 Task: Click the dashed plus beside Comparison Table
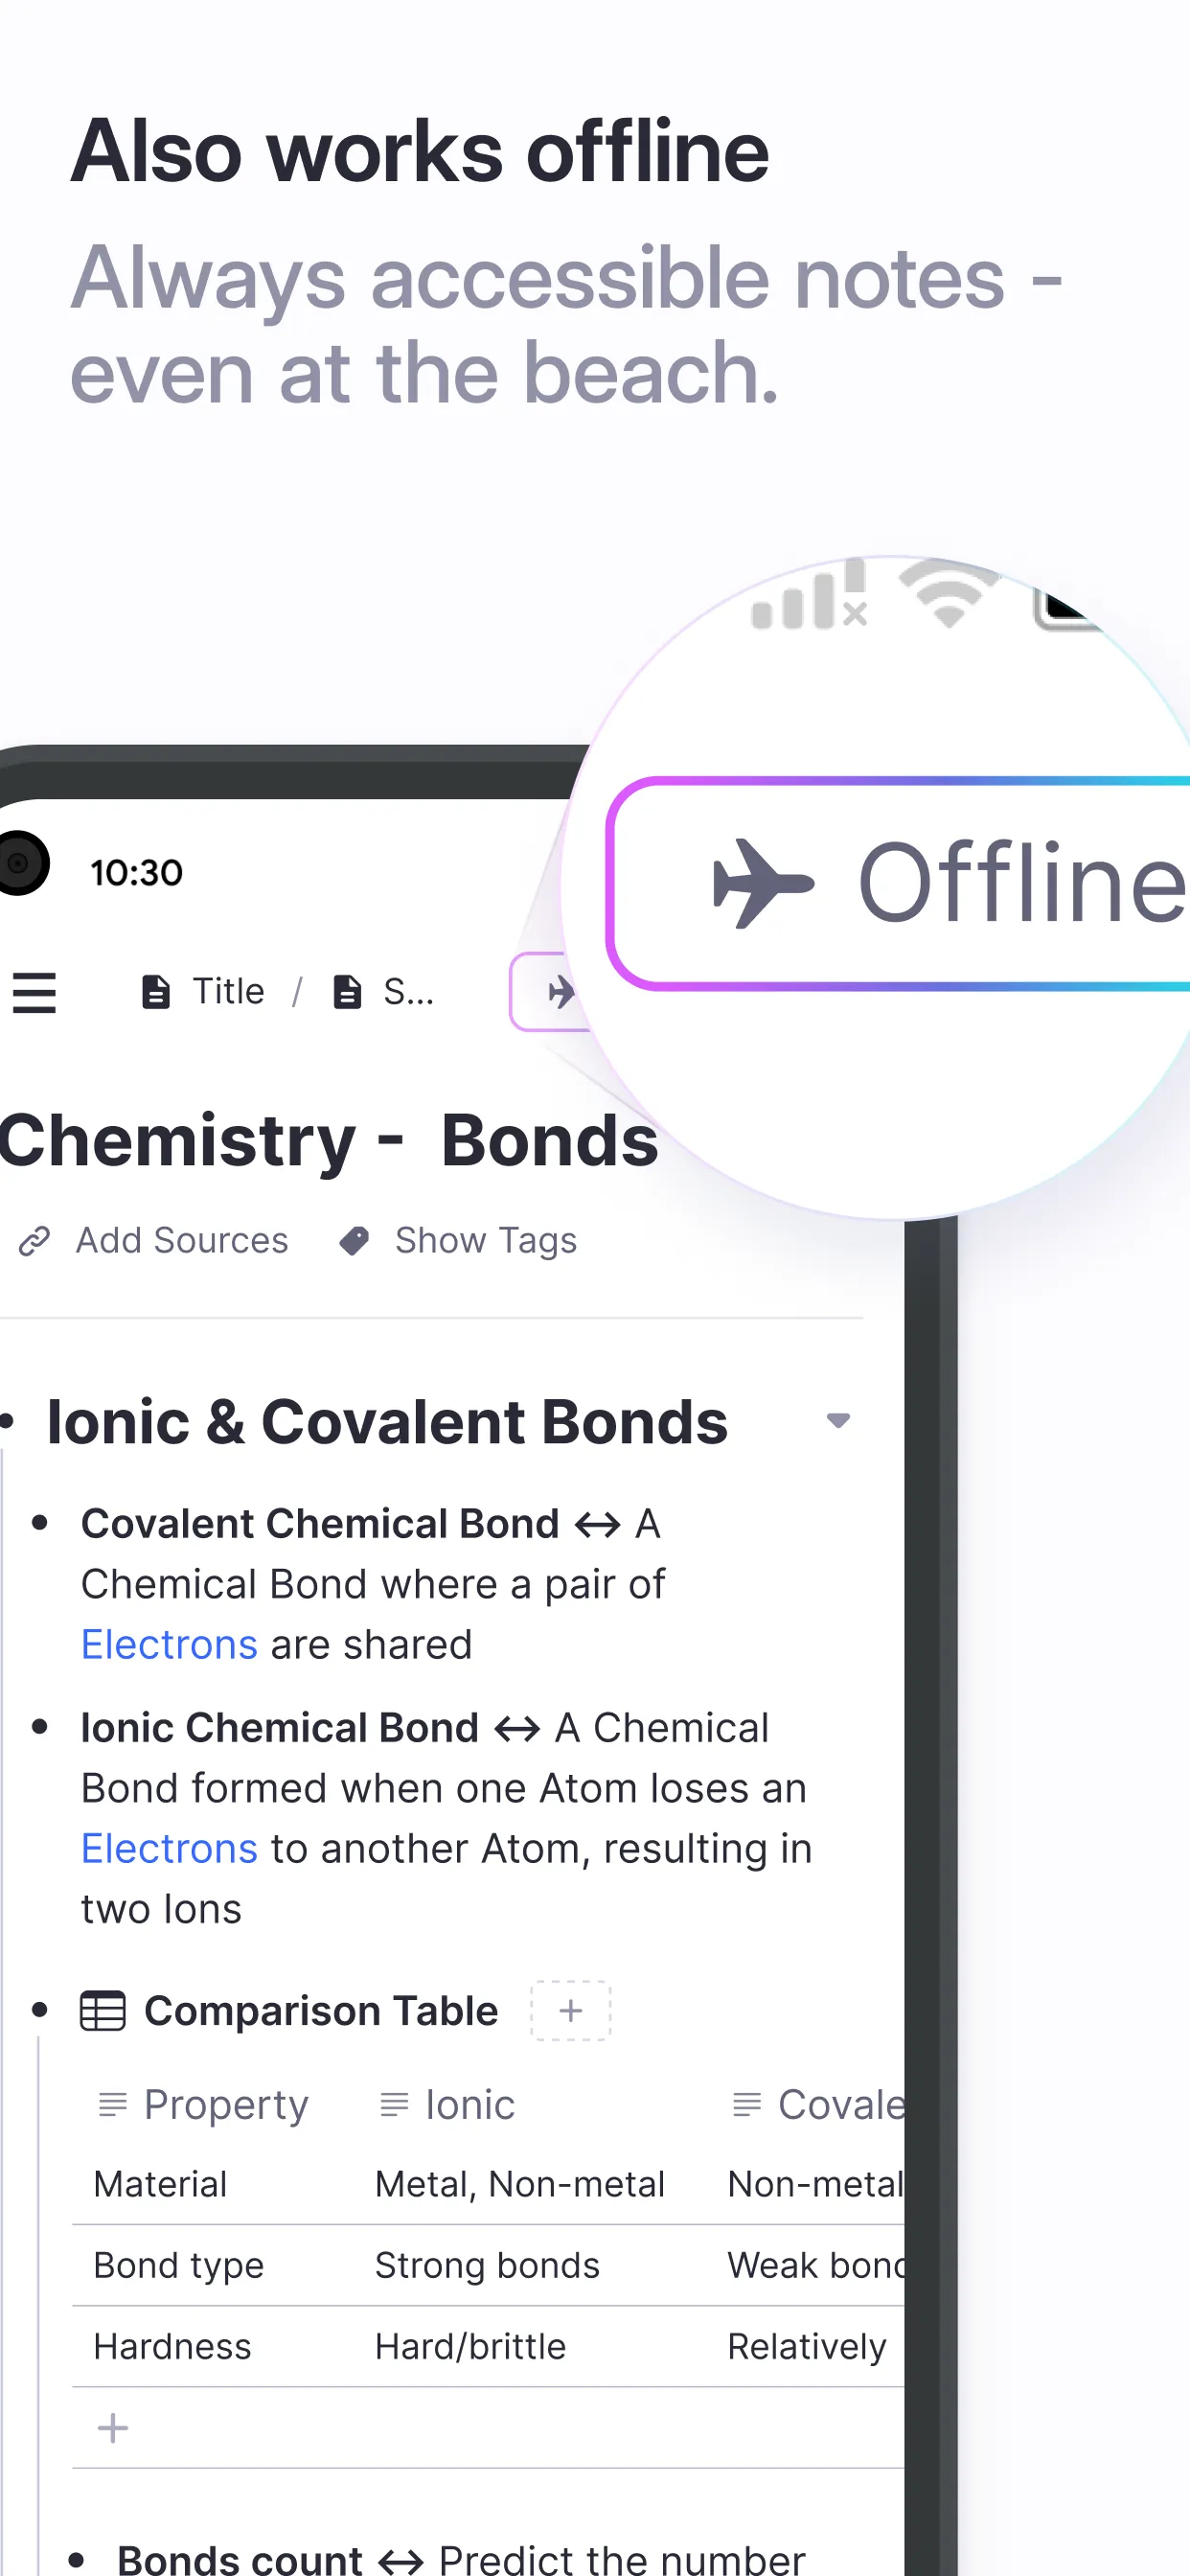[571, 2010]
